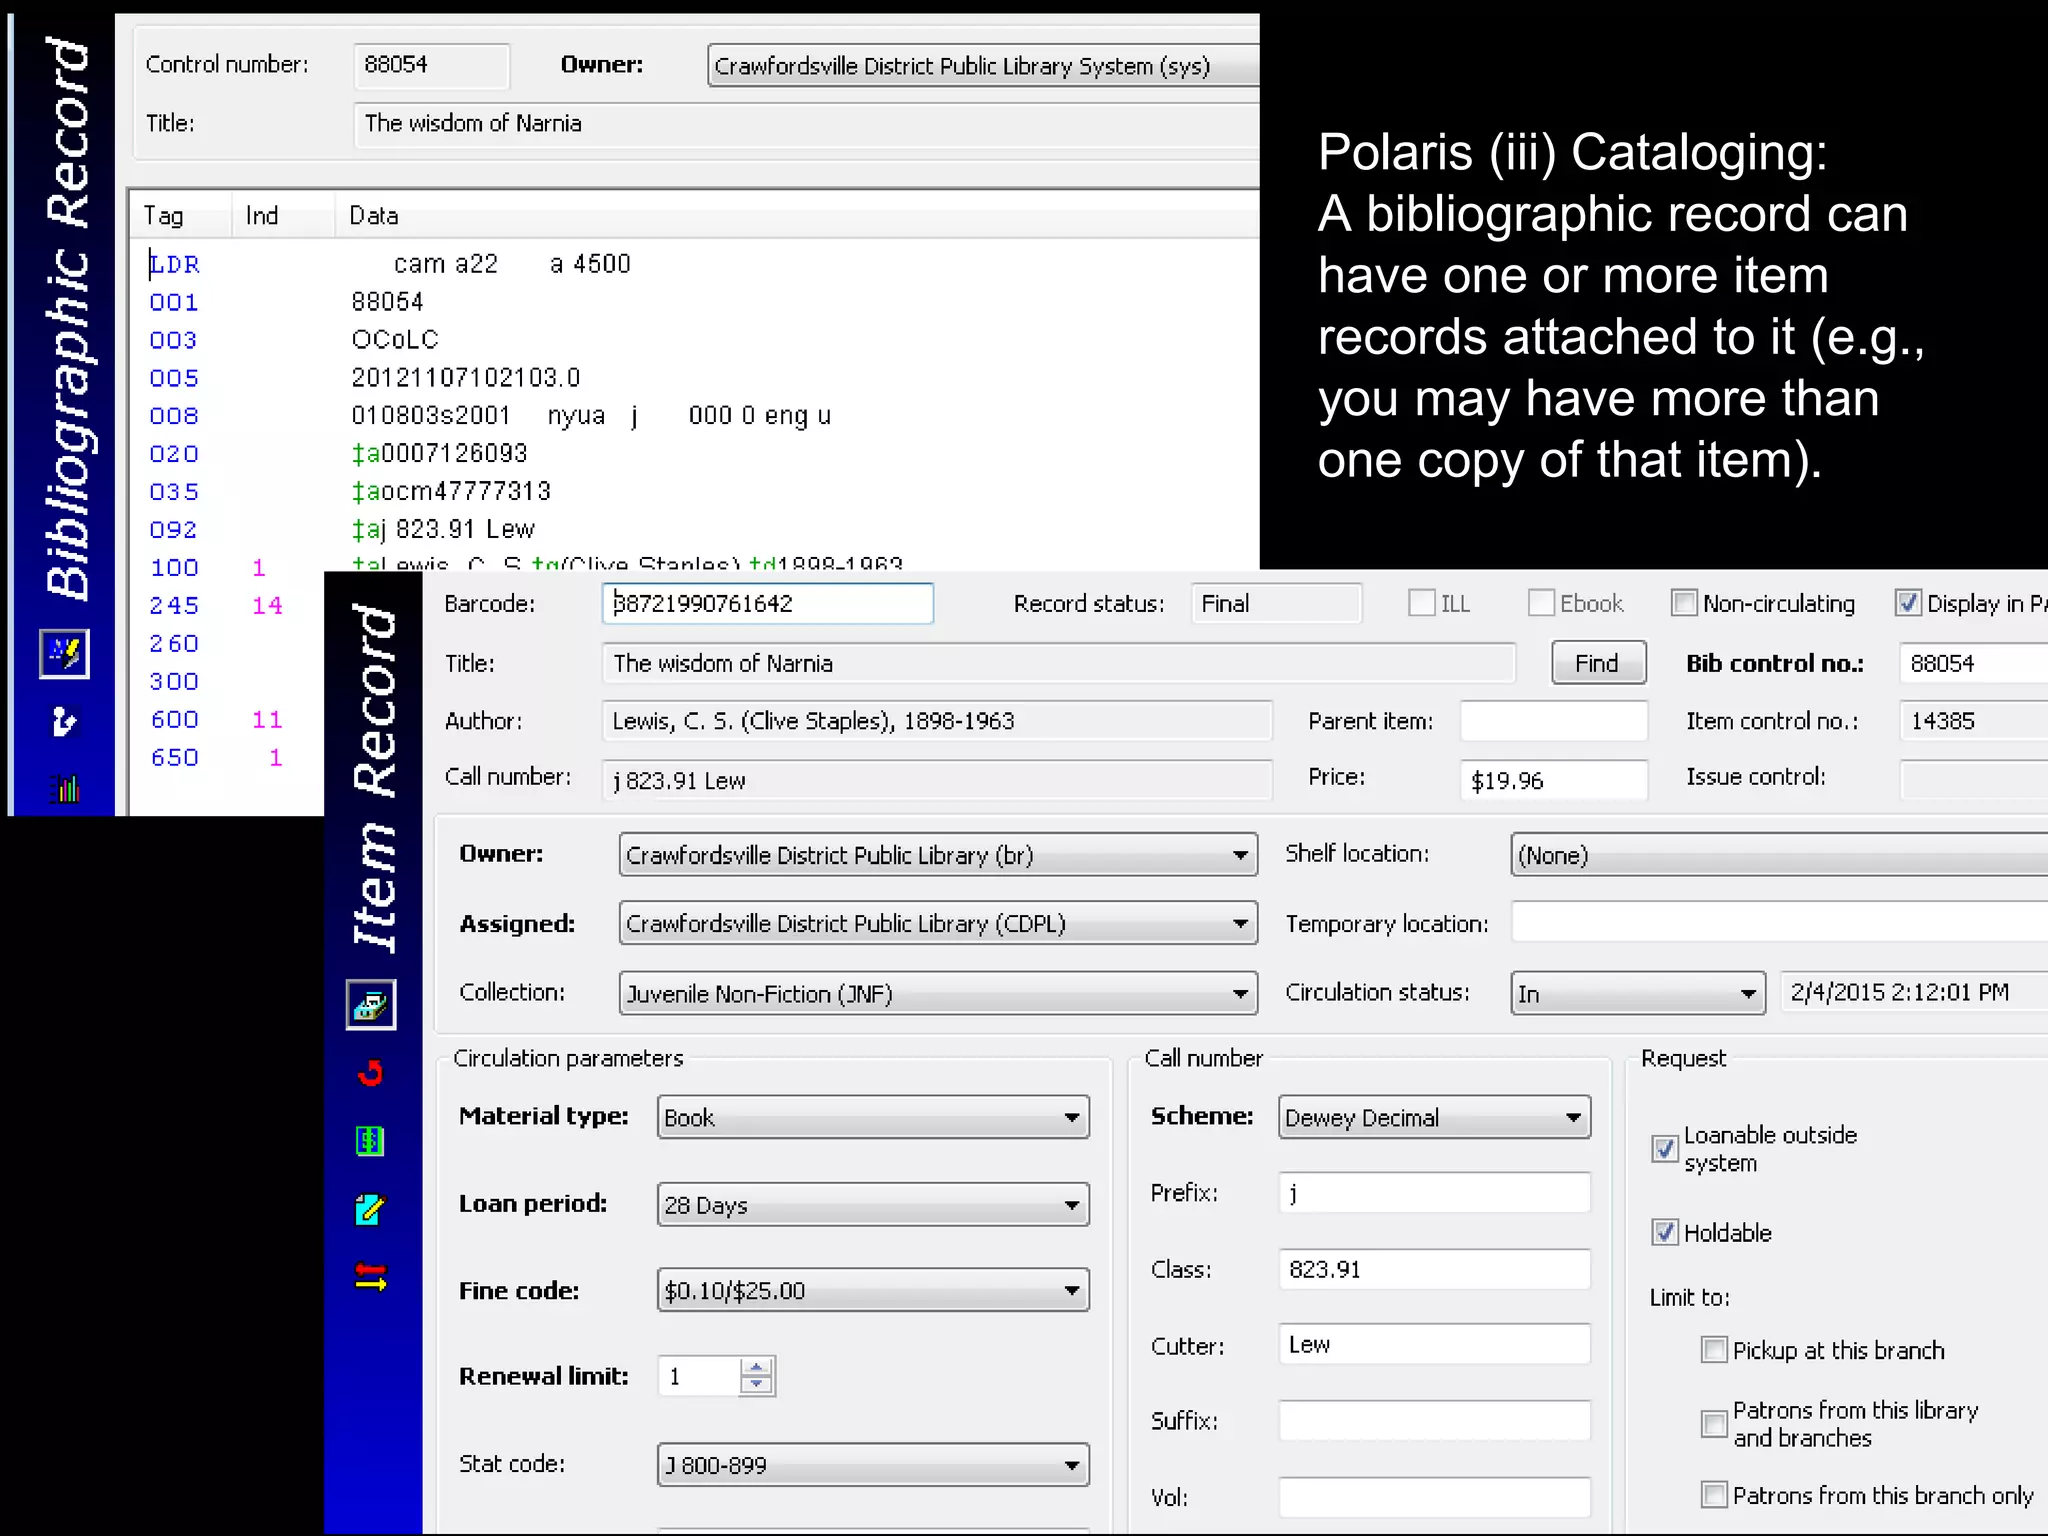Click the Ind column header

point(283,215)
